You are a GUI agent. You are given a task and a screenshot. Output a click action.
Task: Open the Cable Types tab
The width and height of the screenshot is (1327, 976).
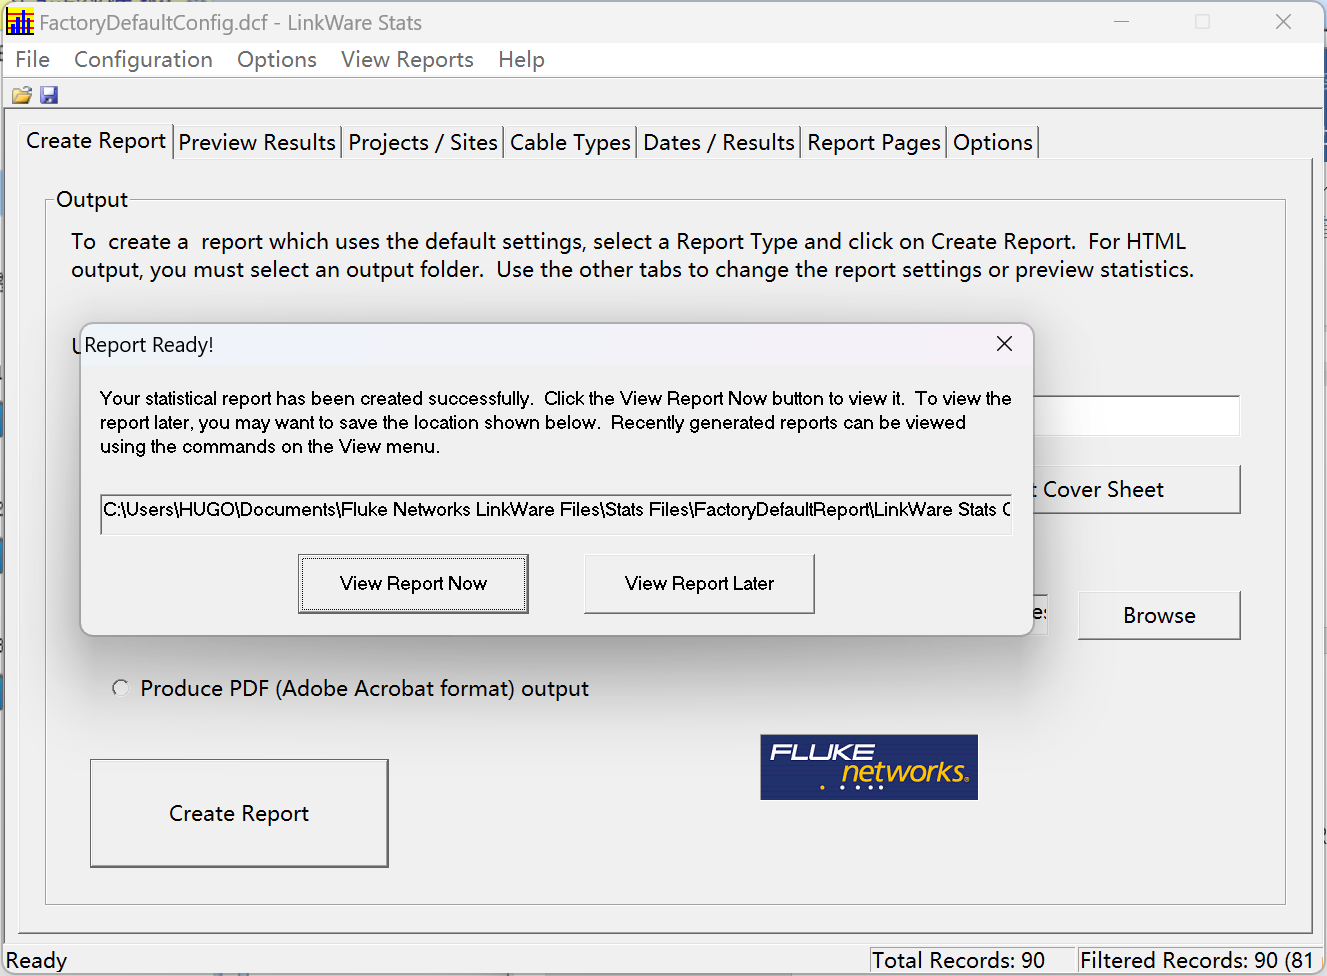(x=570, y=143)
